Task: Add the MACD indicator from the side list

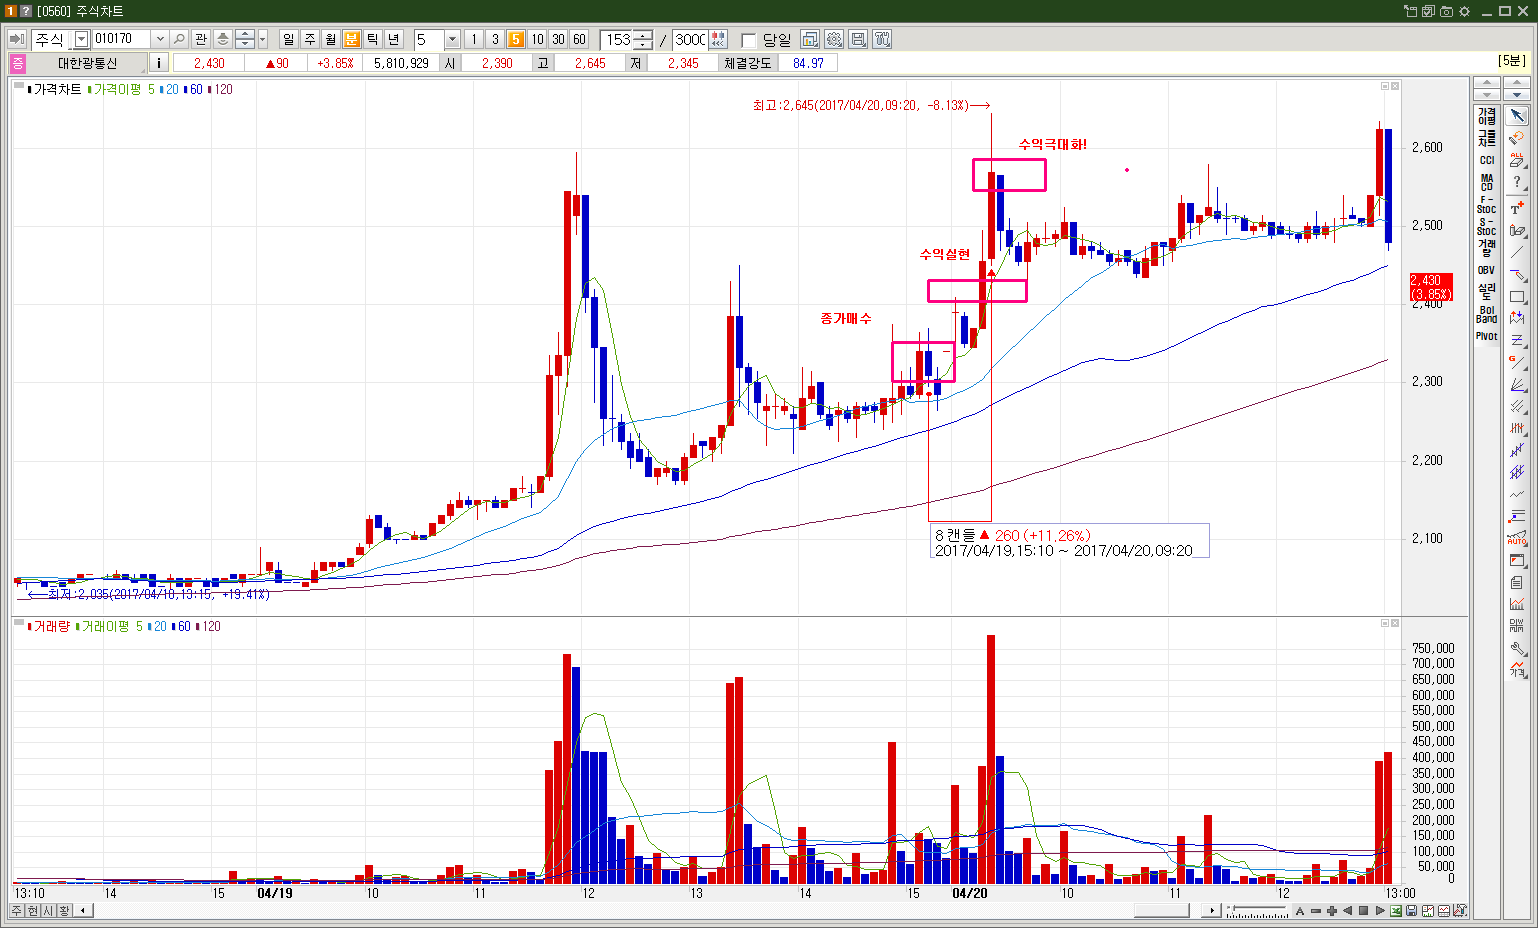Action: tap(1486, 182)
